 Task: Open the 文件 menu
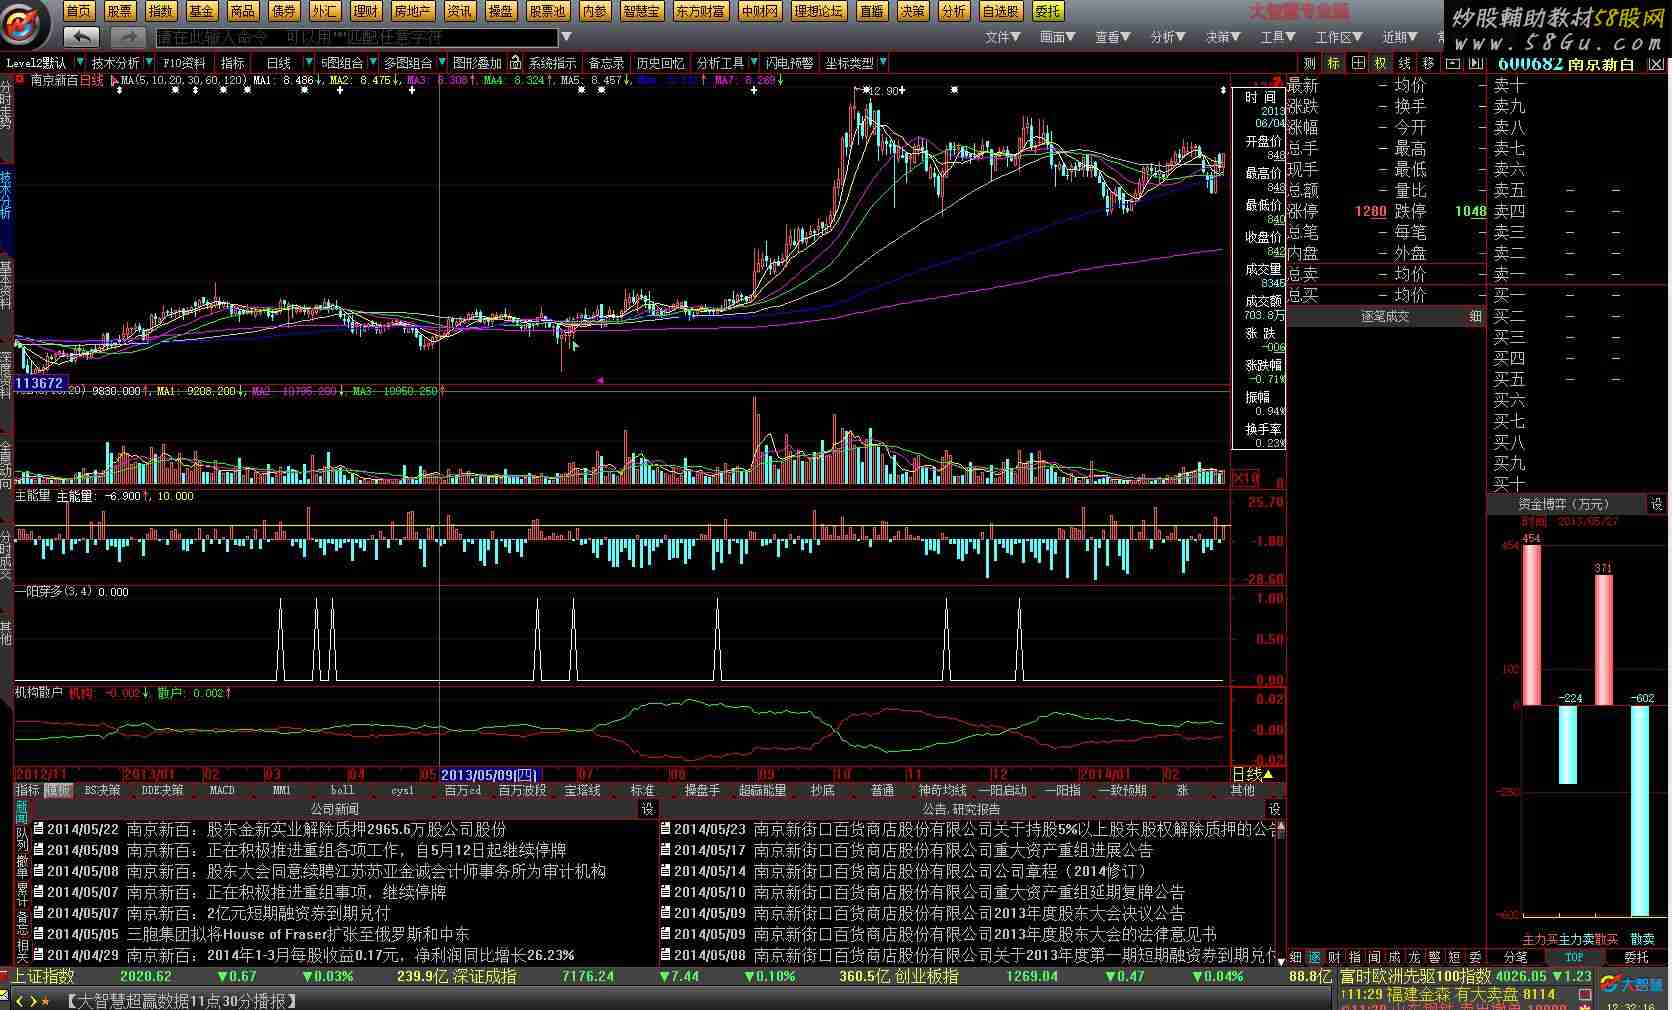click(1002, 37)
